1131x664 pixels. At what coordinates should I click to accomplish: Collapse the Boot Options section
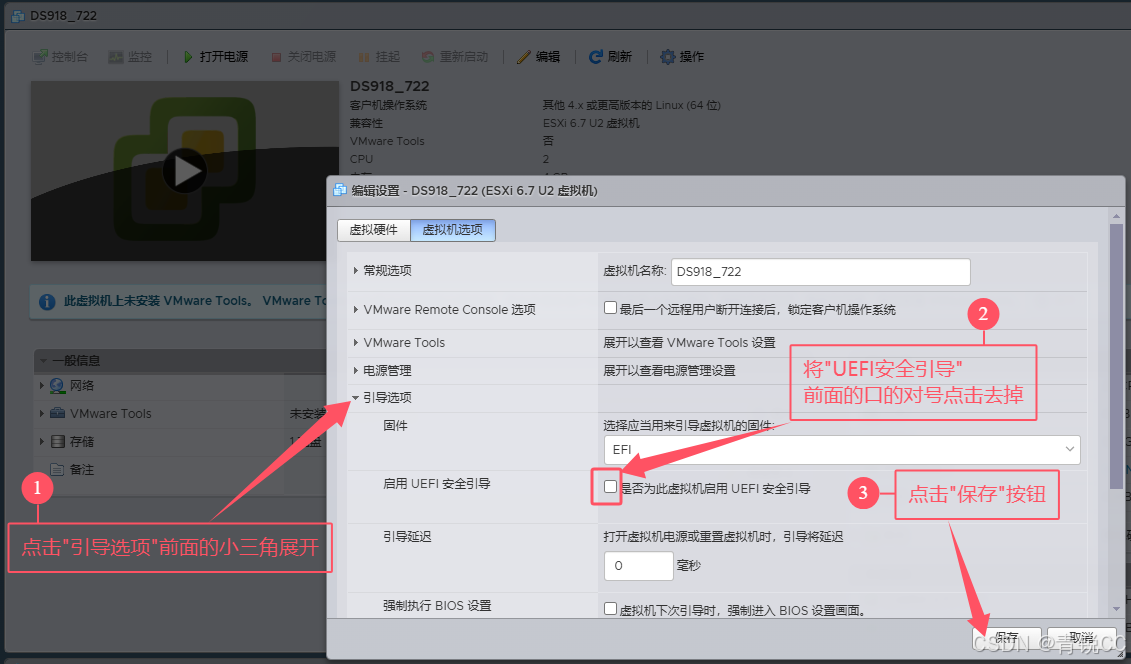click(356, 397)
